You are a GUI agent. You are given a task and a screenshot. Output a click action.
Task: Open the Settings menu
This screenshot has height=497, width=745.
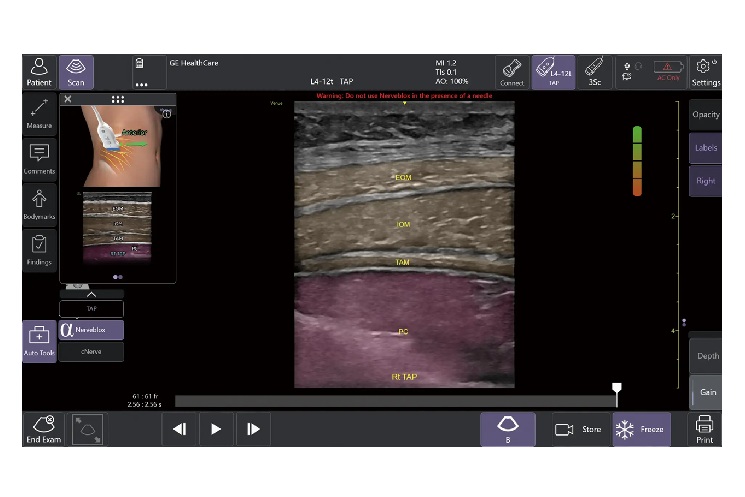tap(706, 72)
